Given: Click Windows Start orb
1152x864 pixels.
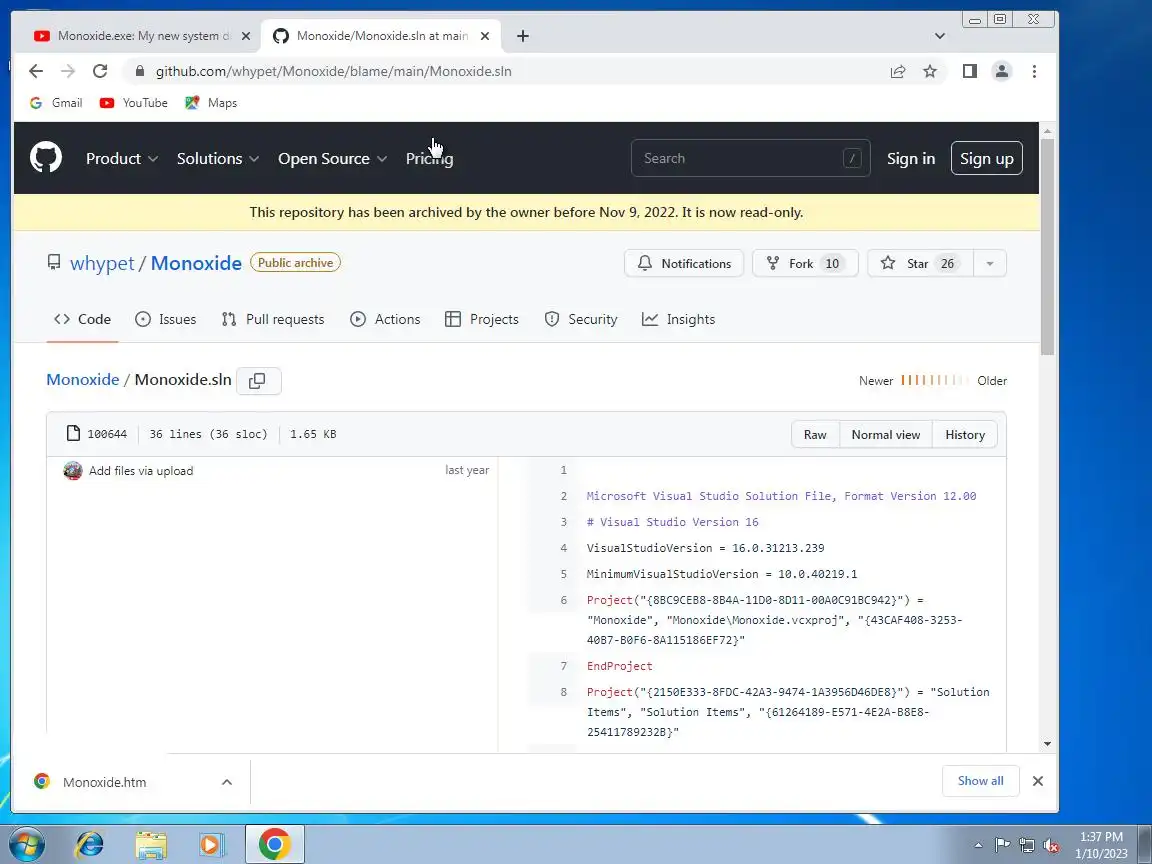Looking at the screenshot, I should pyautogui.click(x=26, y=844).
